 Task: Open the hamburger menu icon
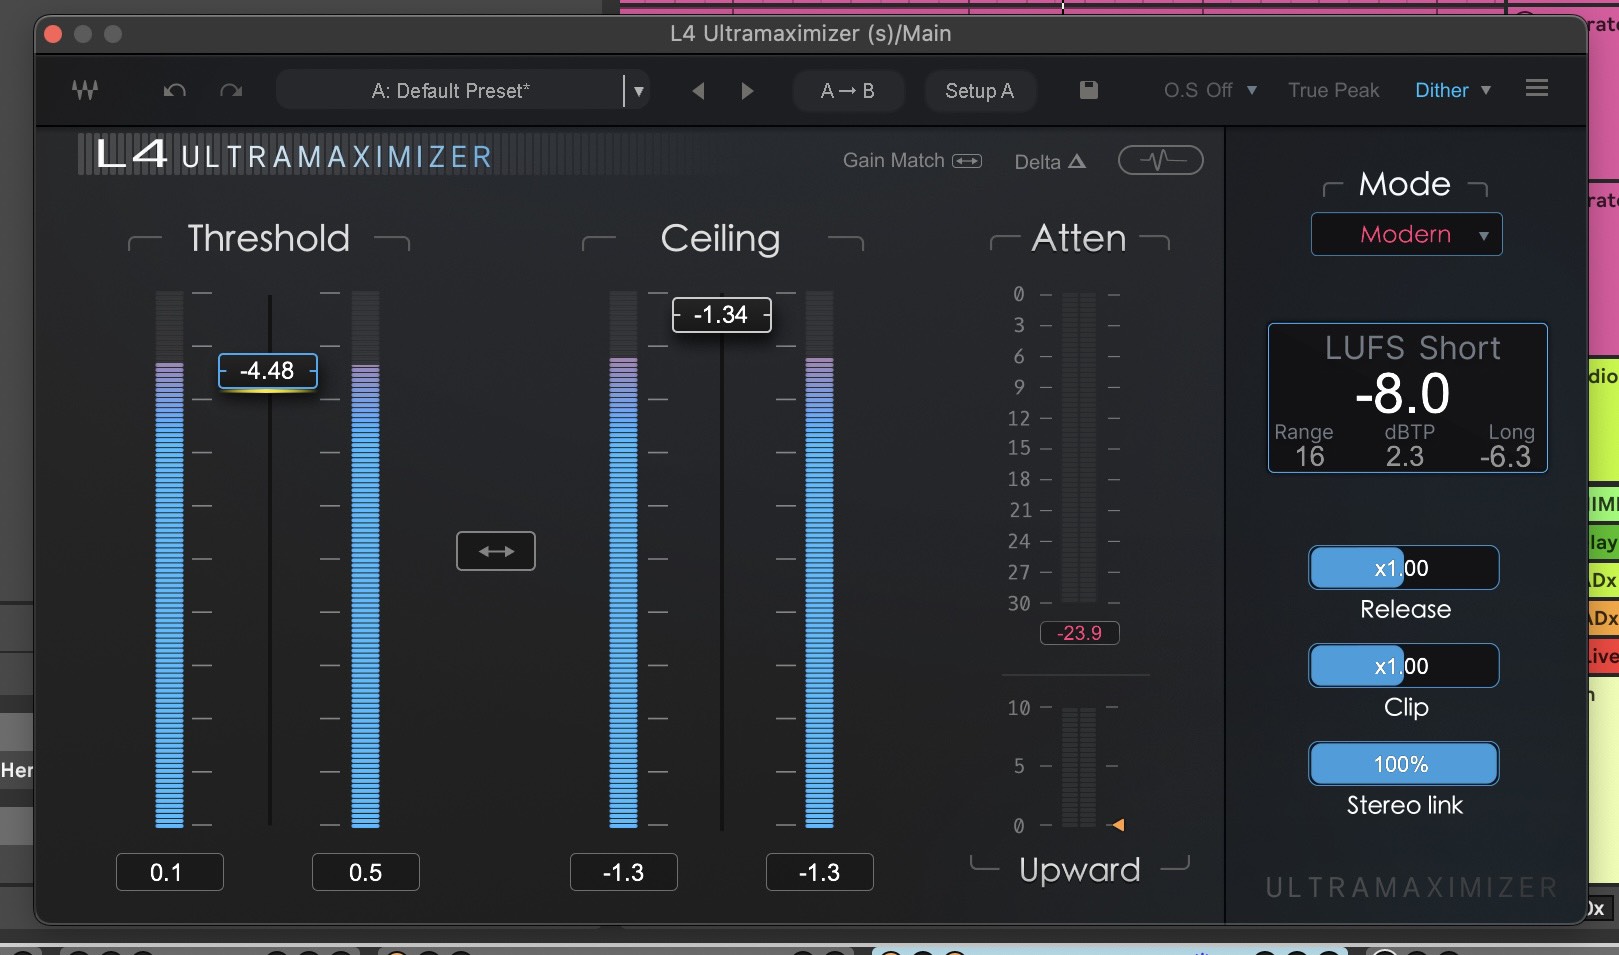point(1537,89)
